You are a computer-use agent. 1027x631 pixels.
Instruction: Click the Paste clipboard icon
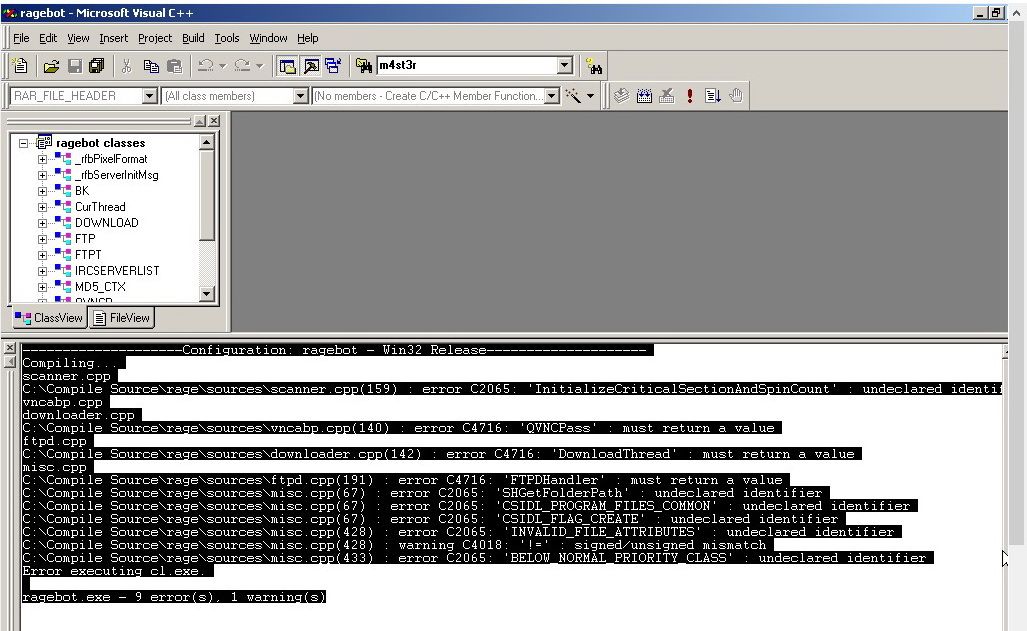pyautogui.click(x=174, y=66)
